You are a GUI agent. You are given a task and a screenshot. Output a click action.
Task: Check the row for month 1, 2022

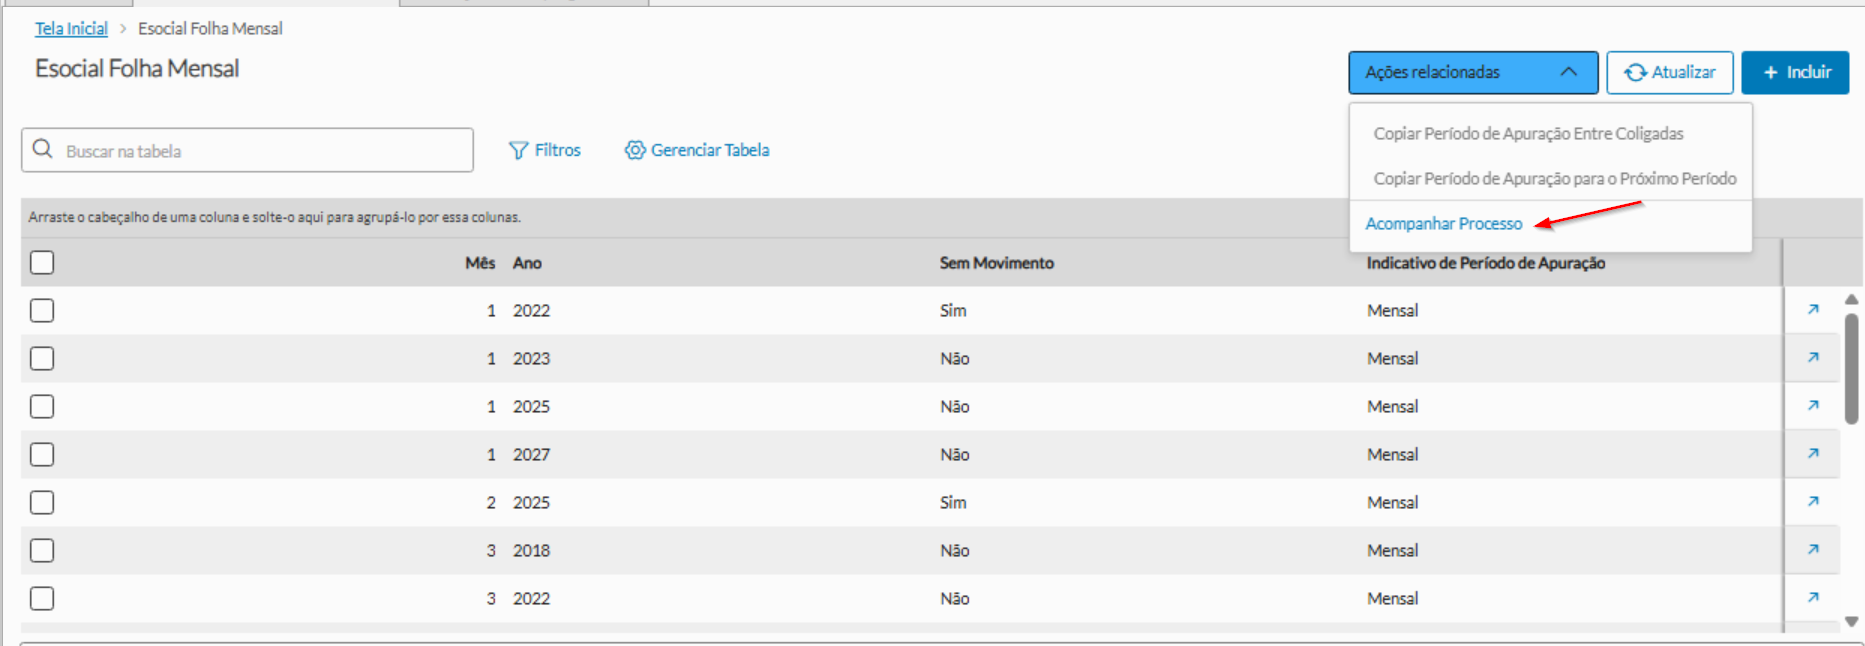(42, 311)
